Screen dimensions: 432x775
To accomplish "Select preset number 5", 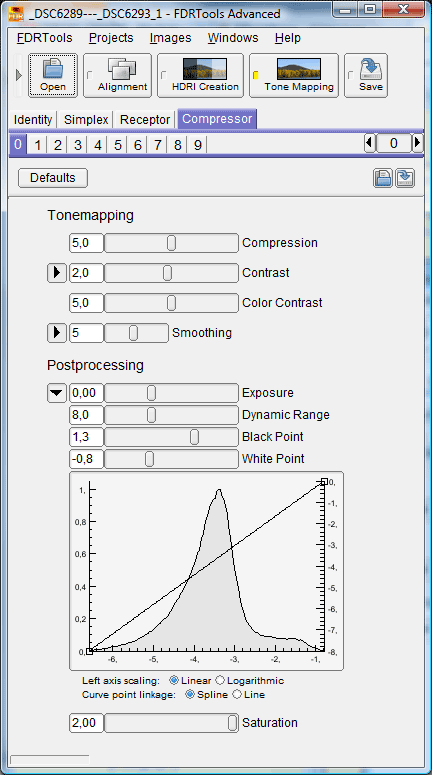I will point(118,145).
